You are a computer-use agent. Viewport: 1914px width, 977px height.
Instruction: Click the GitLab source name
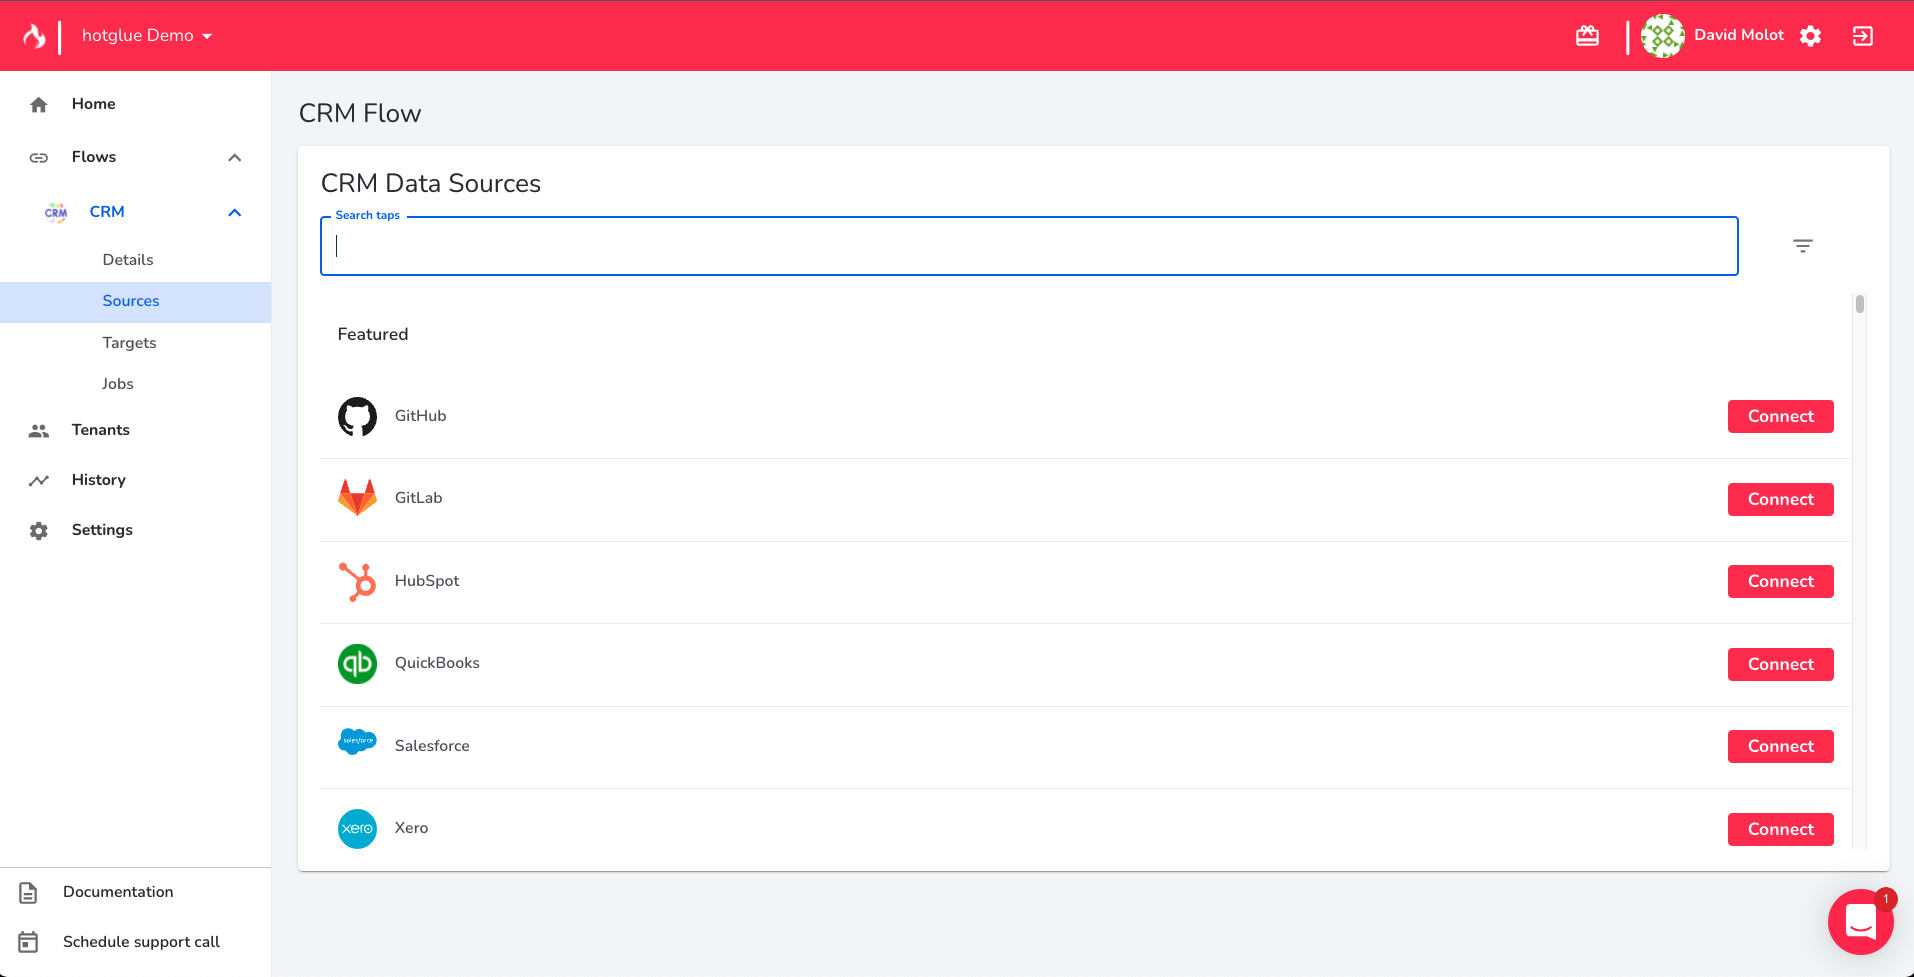click(418, 498)
